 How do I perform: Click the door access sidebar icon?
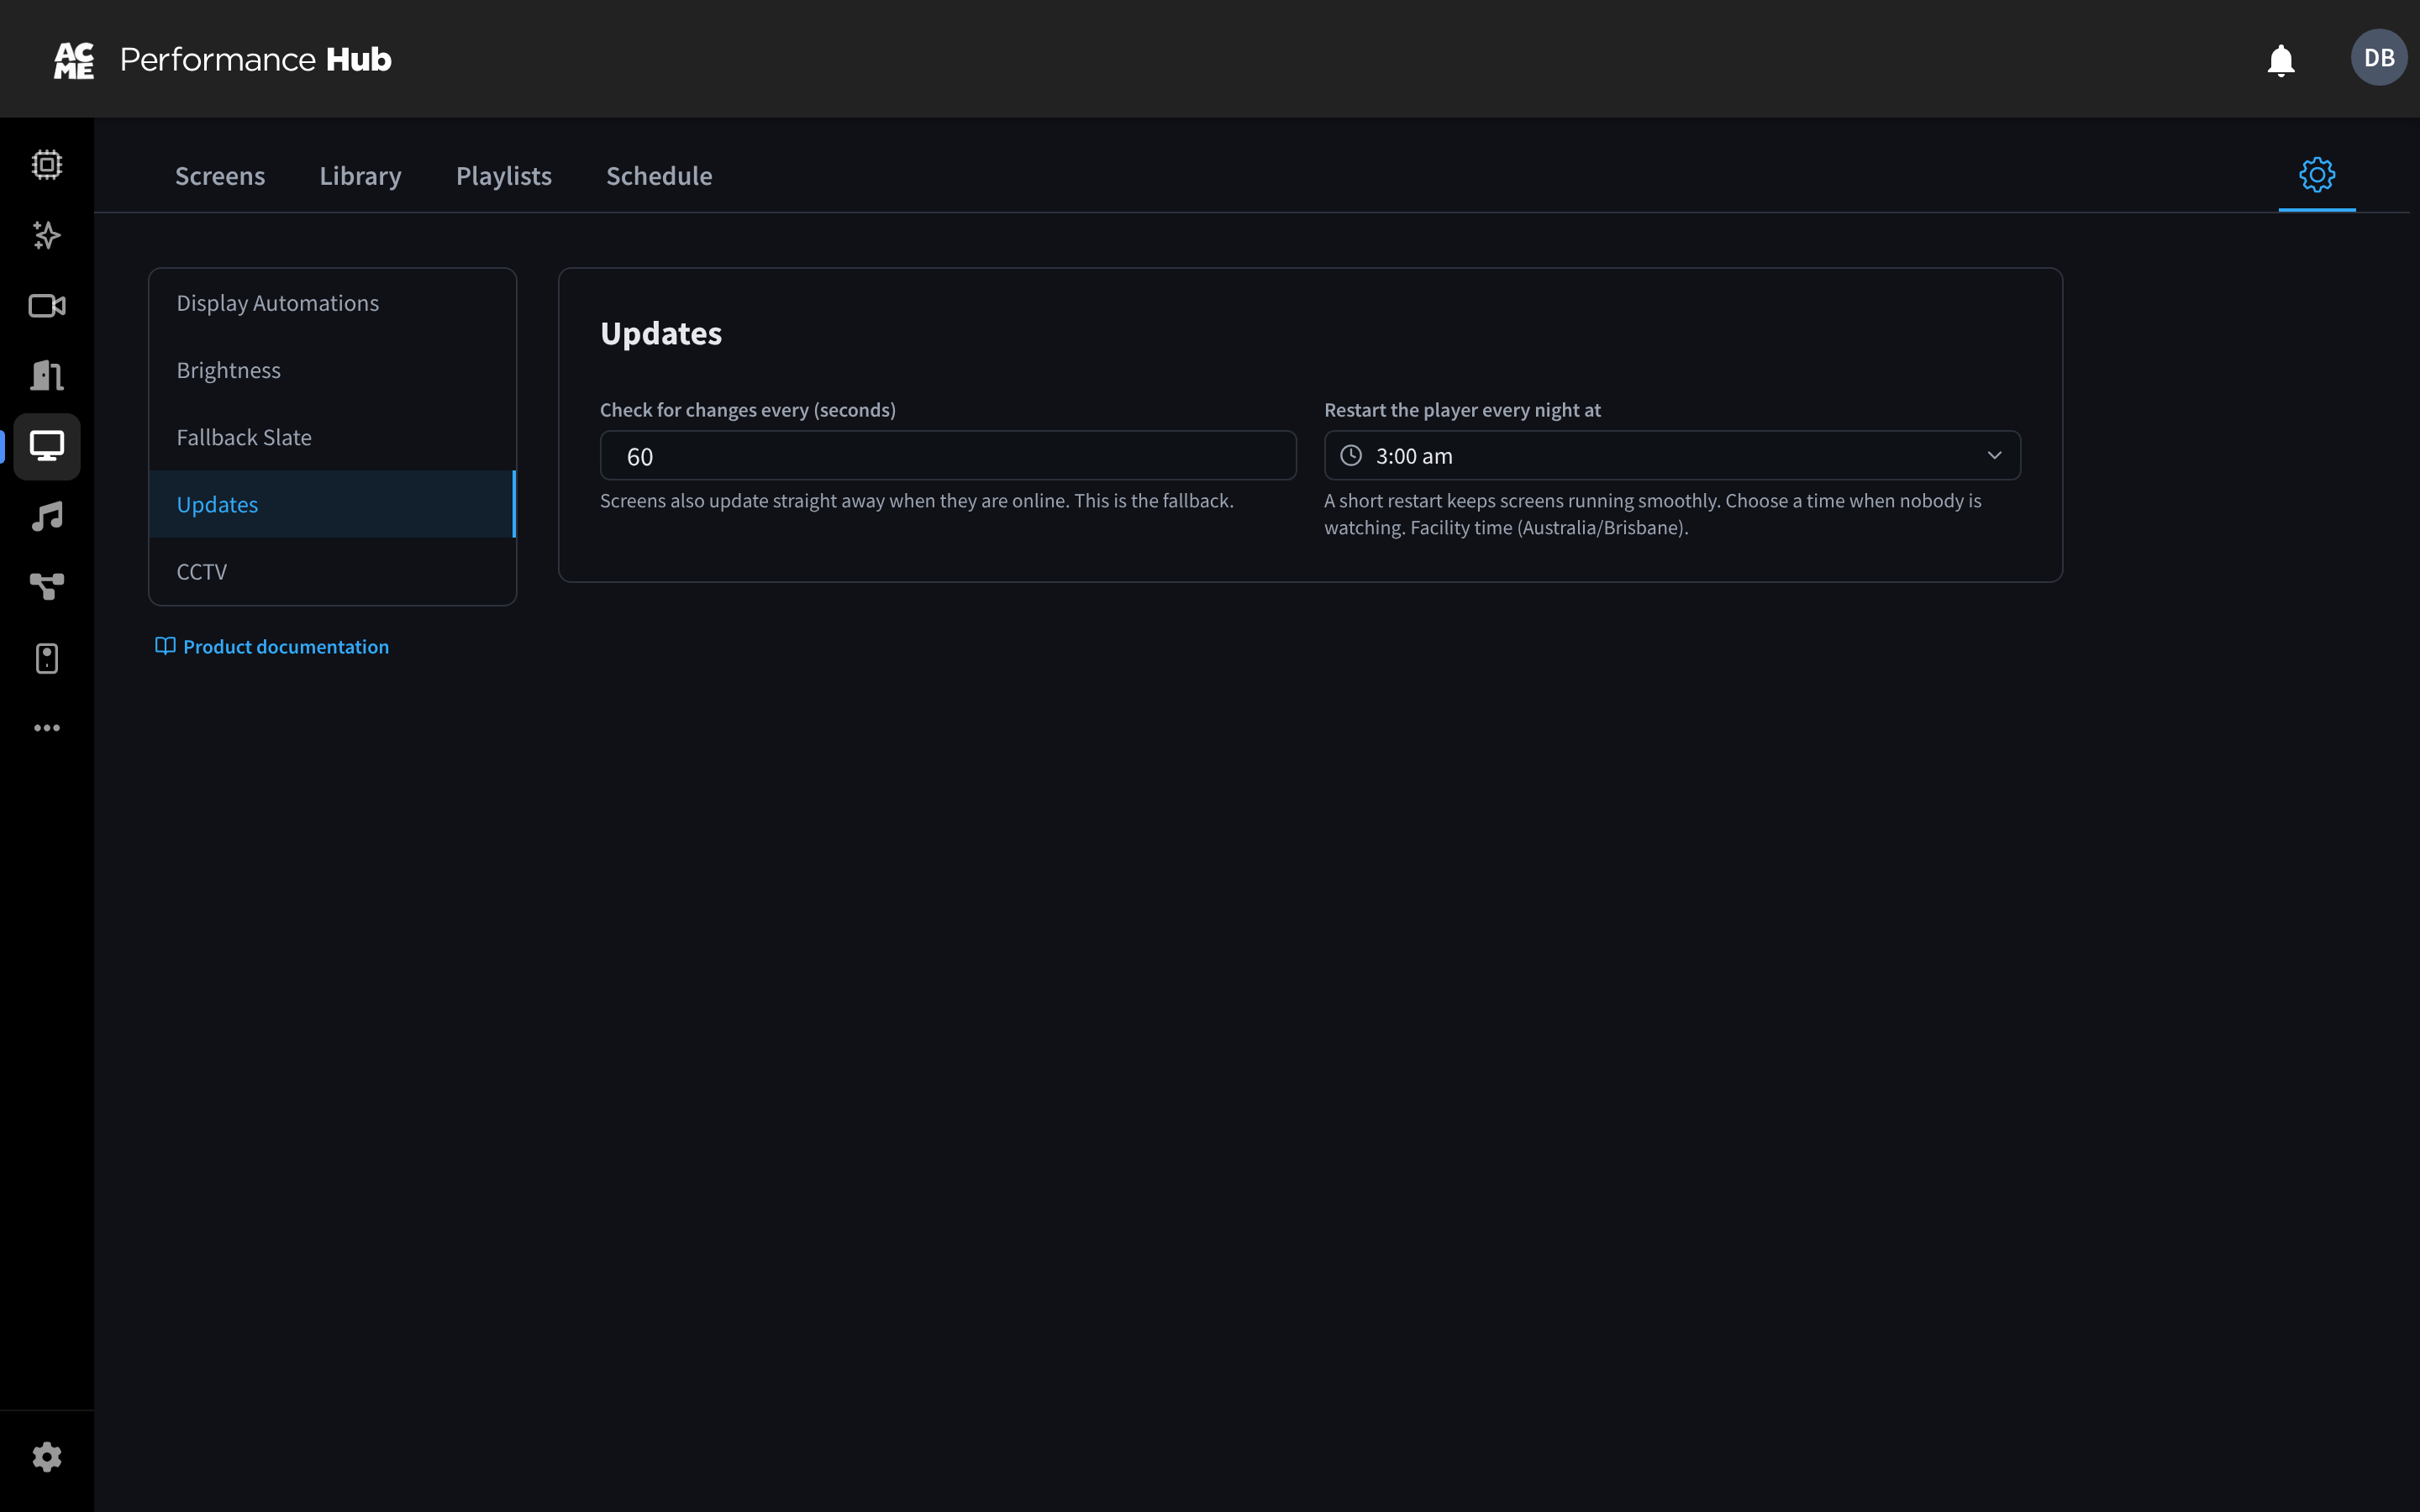(47, 376)
